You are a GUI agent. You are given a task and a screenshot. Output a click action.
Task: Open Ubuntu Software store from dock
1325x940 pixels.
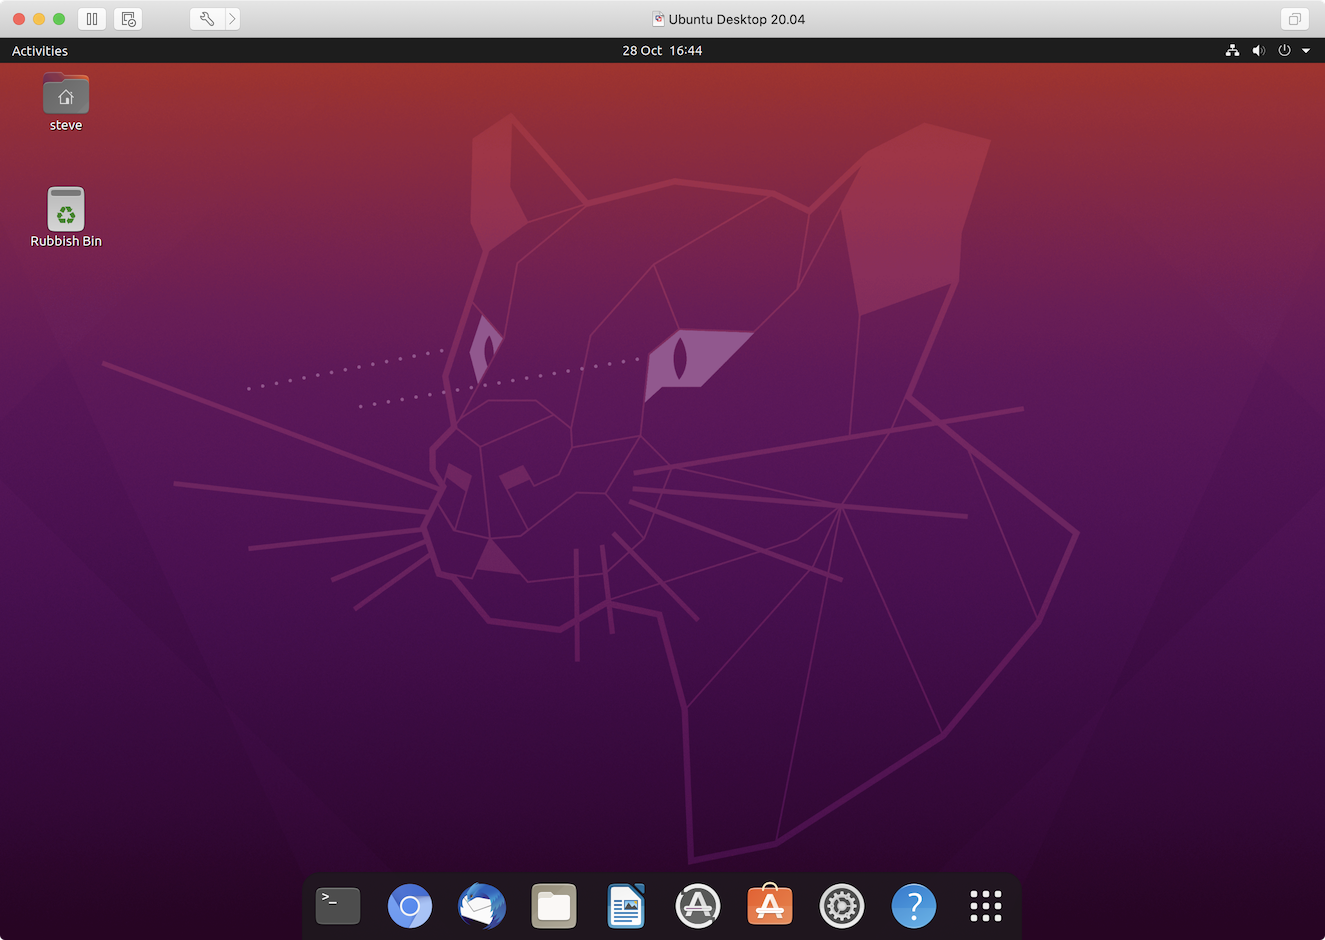[770, 905]
